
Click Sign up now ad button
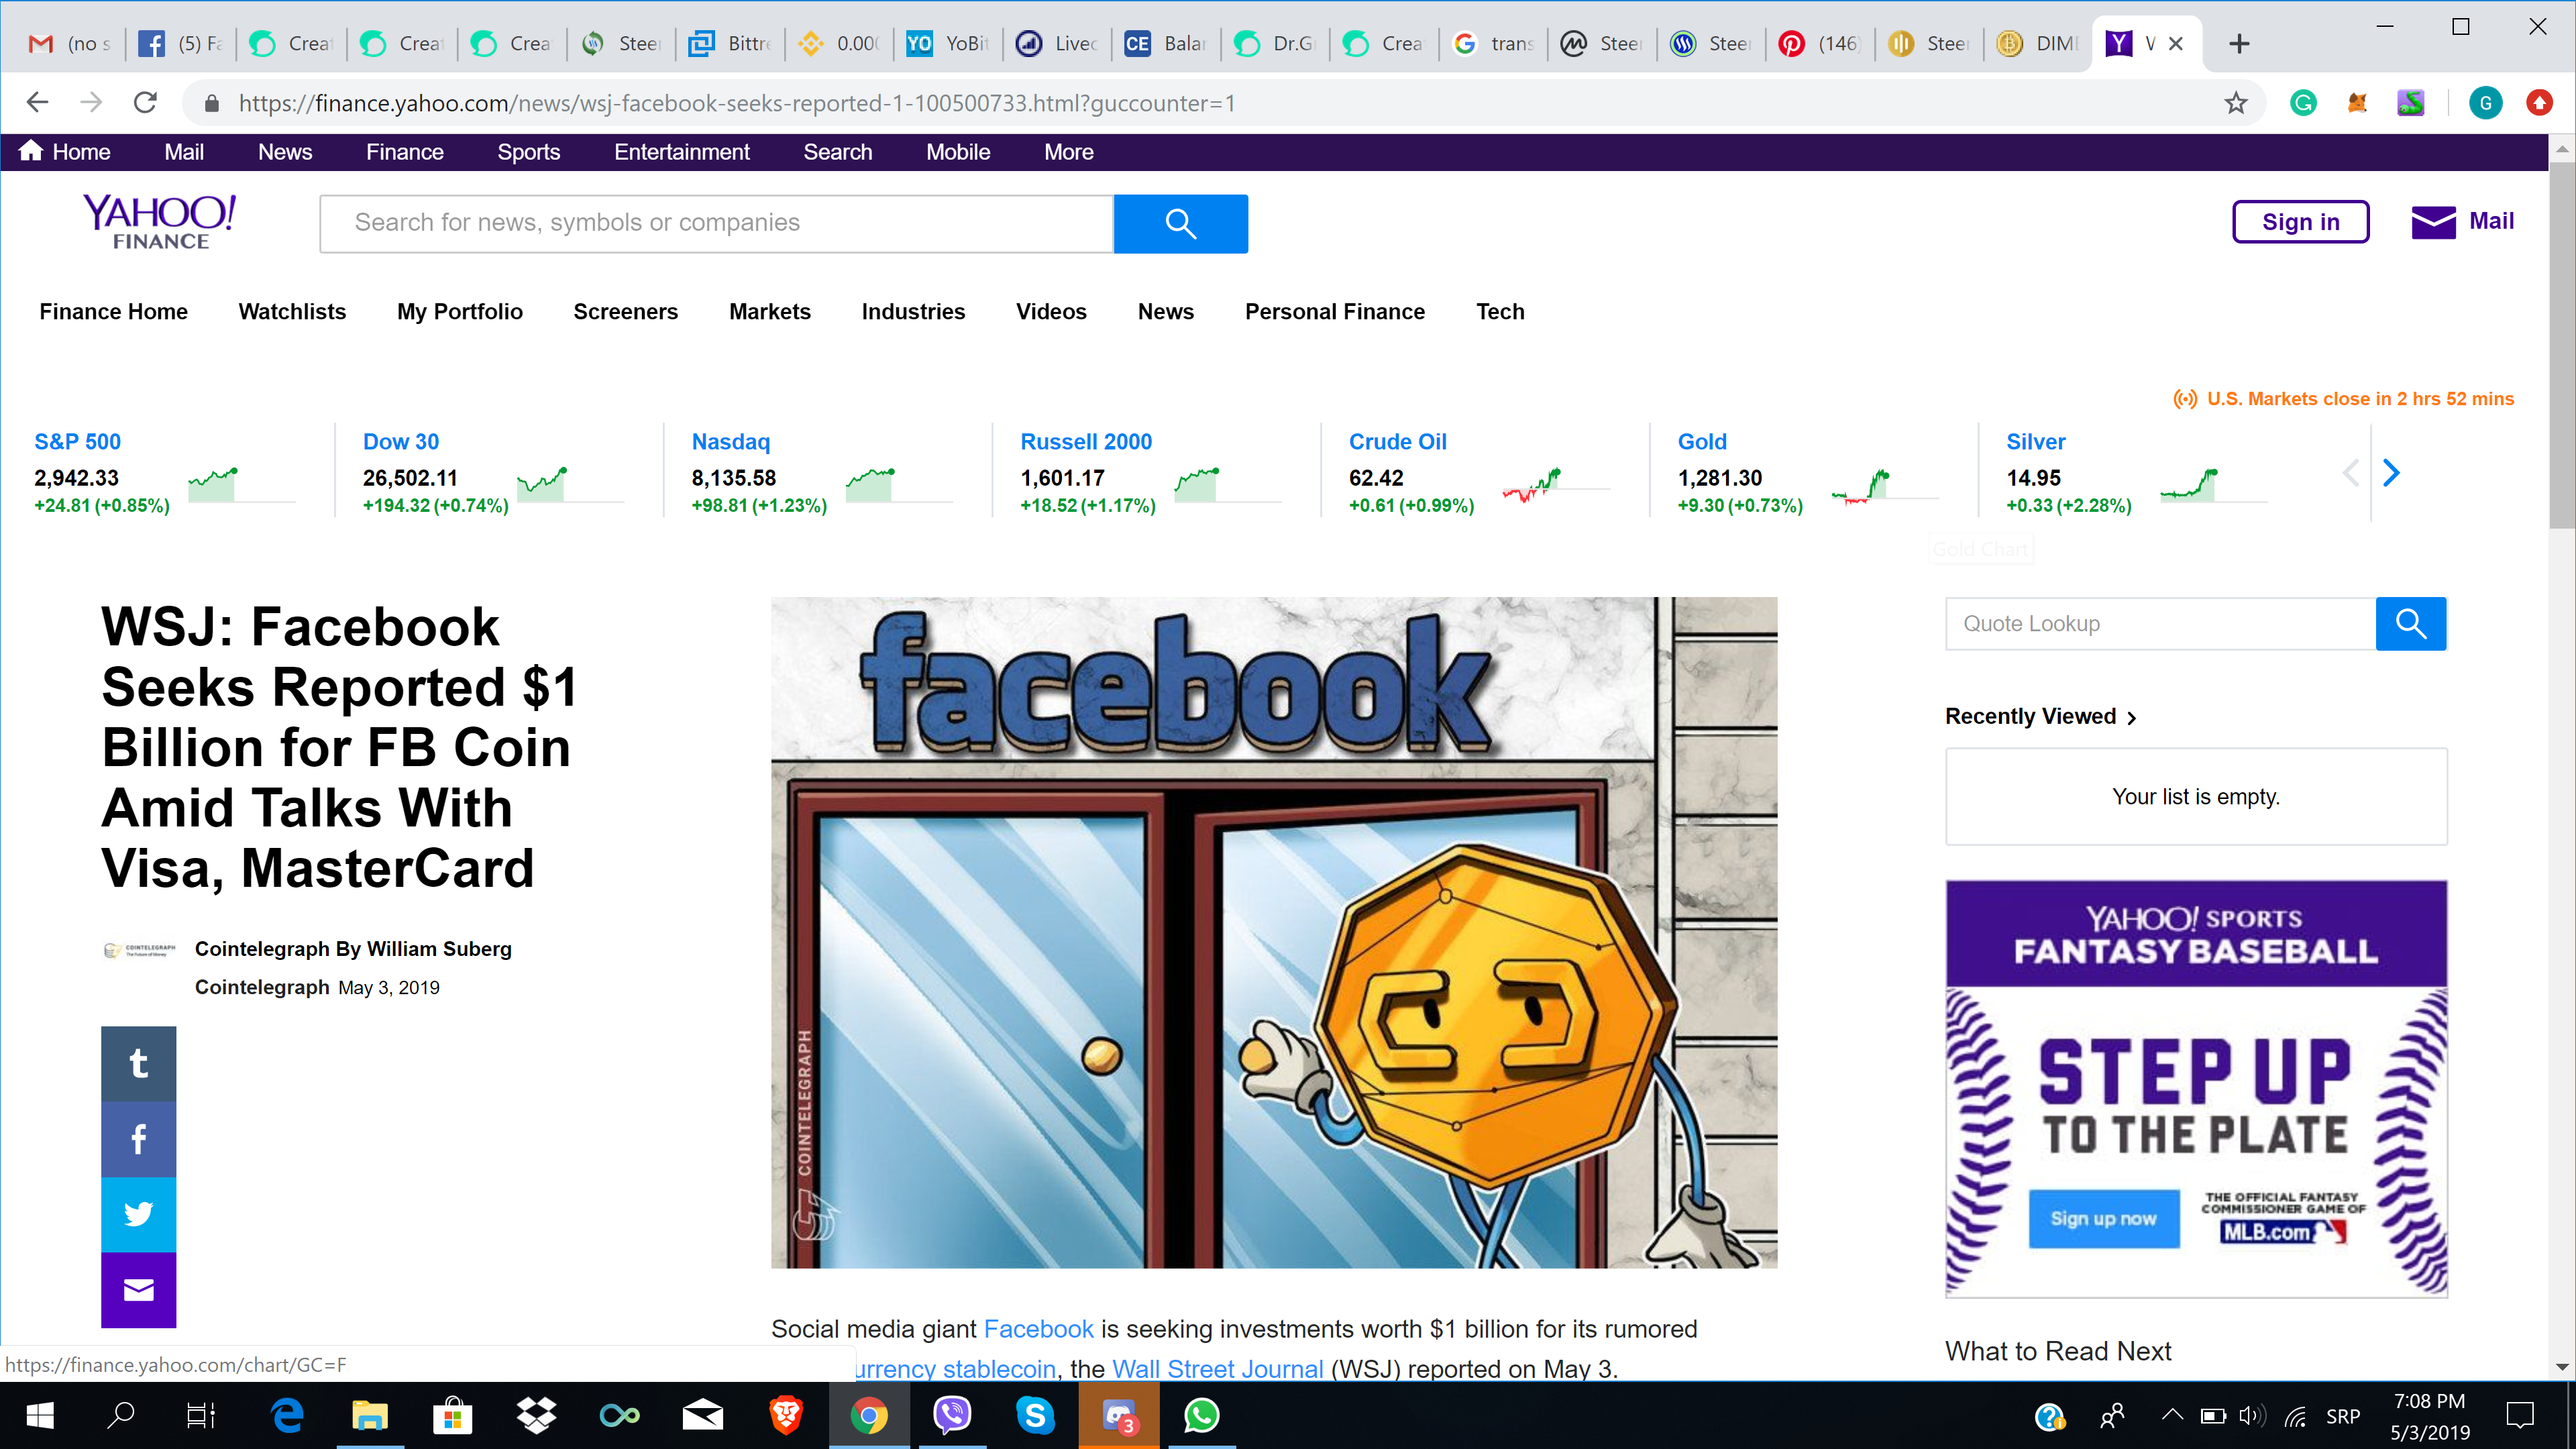[2103, 1218]
